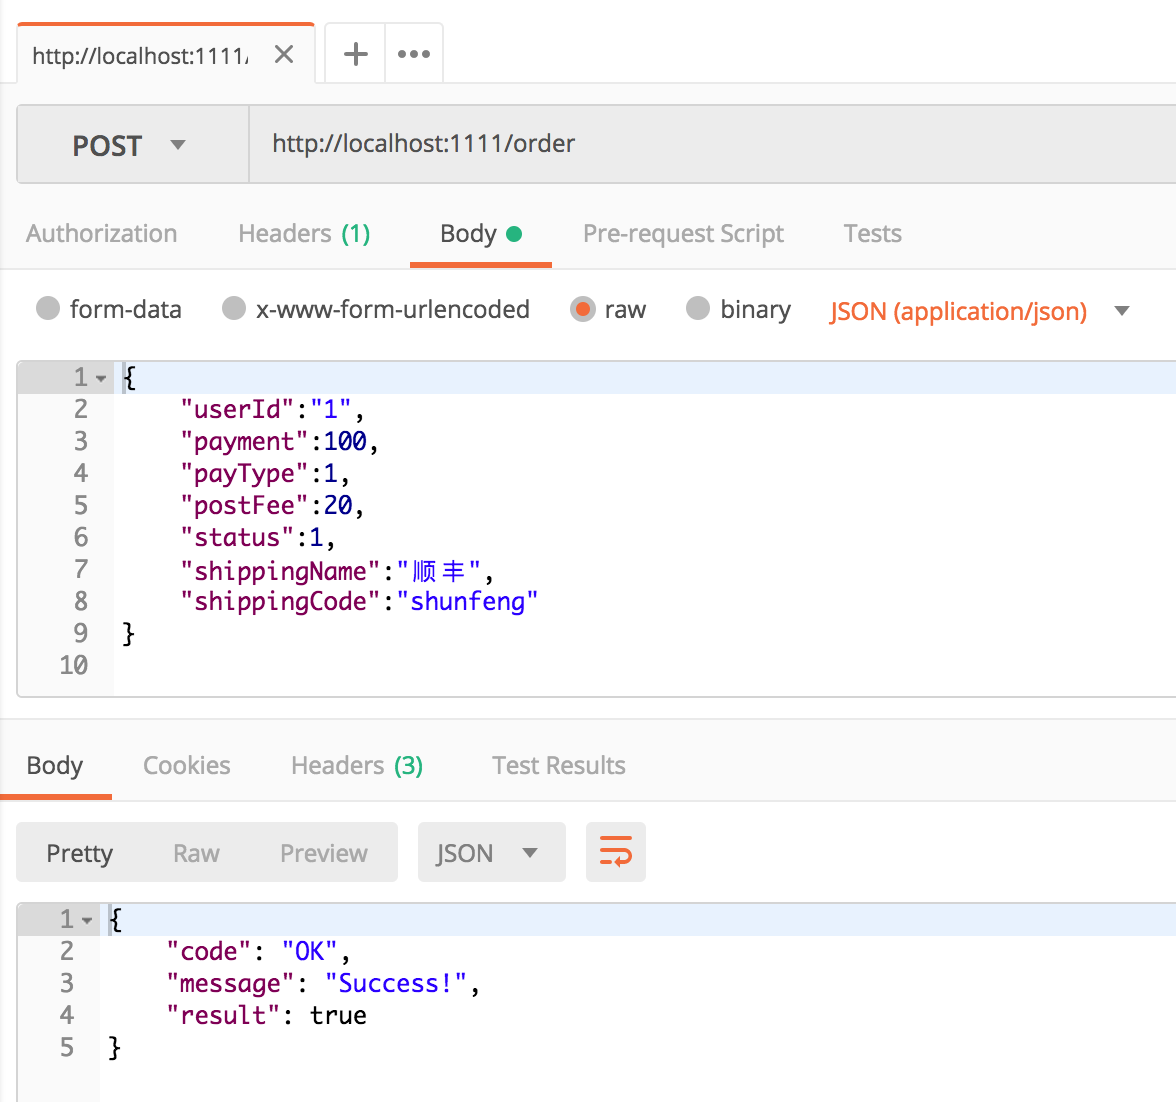
Task: Open a new request tab
Action: [354, 53]
